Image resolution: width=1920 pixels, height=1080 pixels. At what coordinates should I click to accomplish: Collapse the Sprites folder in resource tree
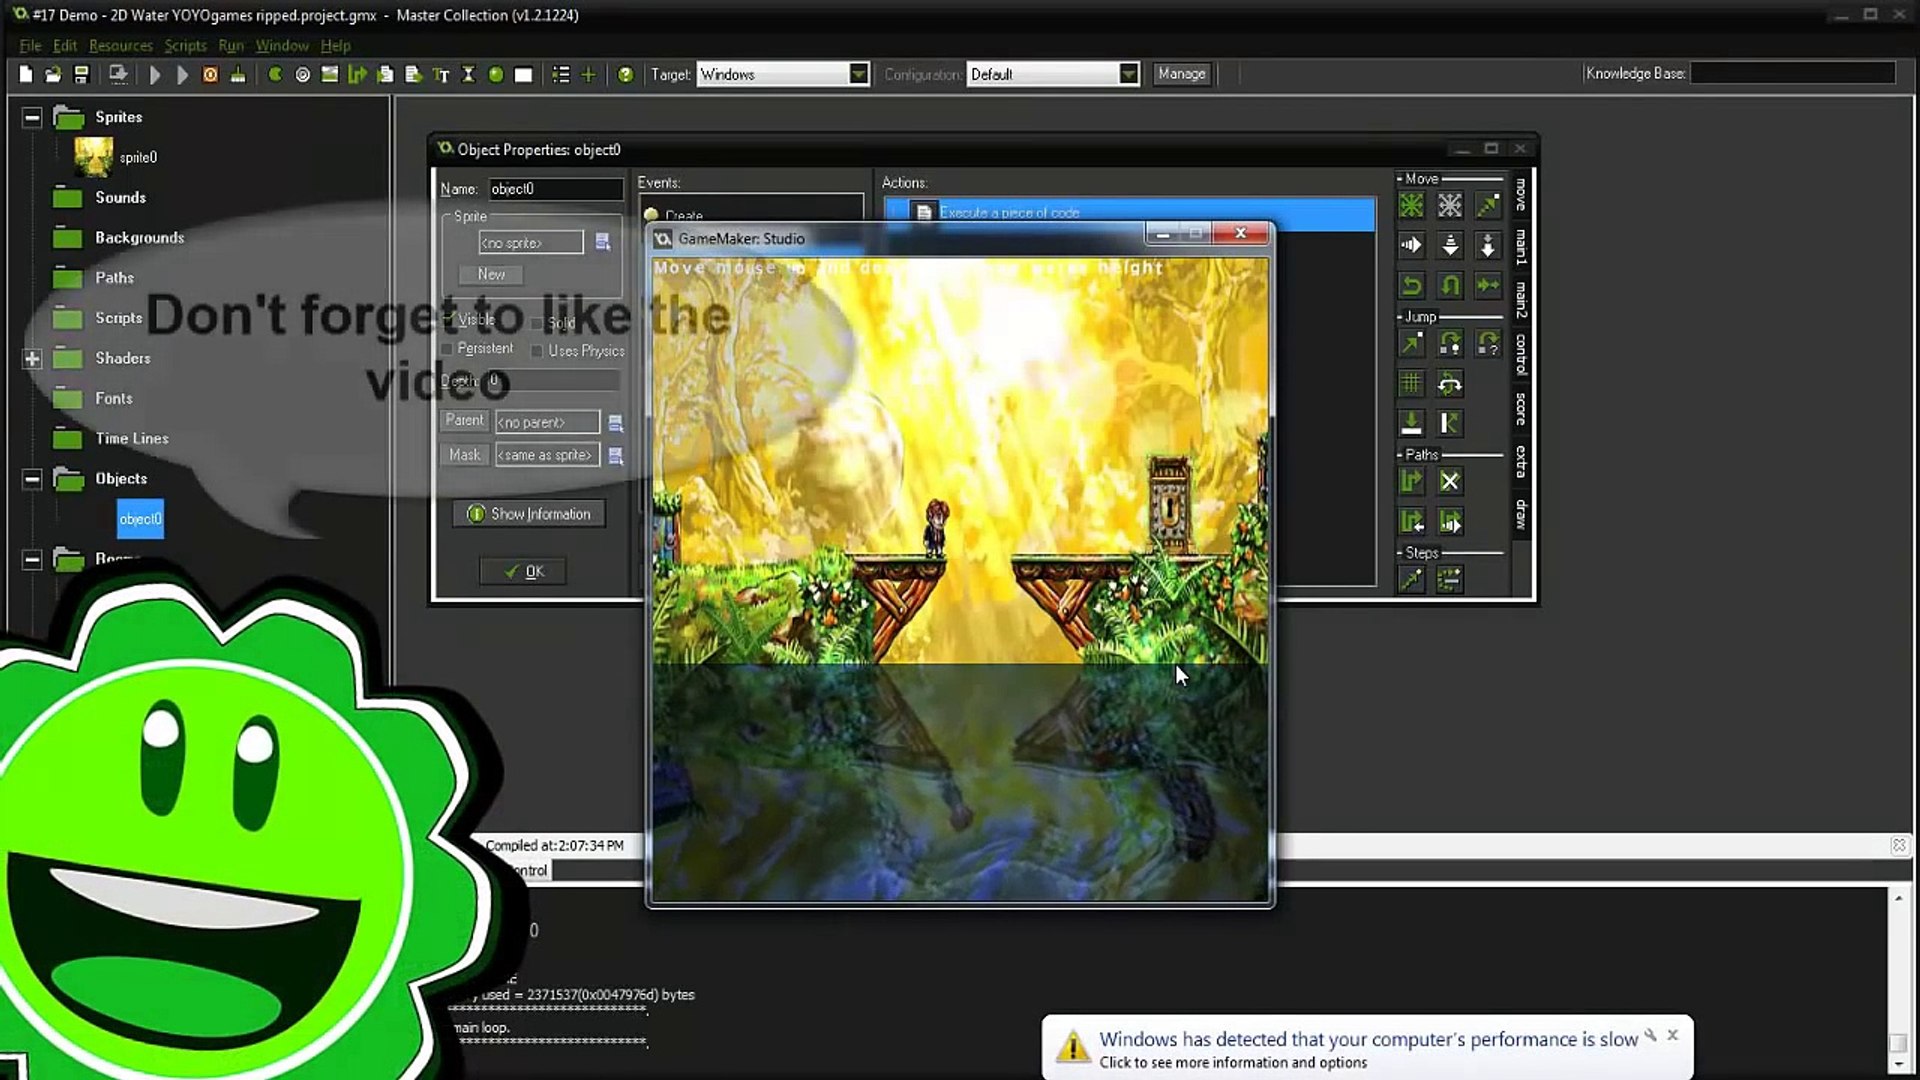[x=32, y=118]
